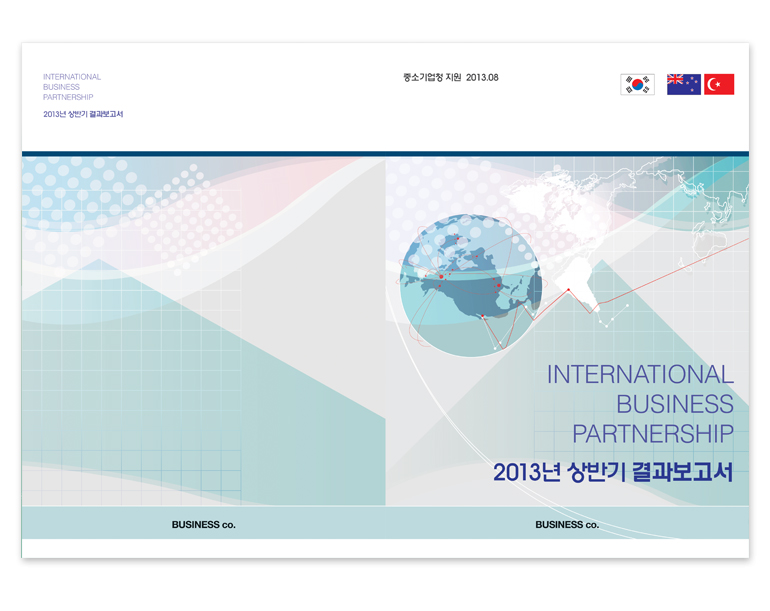Select the small top-left 'INTERNATIONAL' text
Image resolution: width=770 pixels, height=611 pixels.
coord(72,77)
